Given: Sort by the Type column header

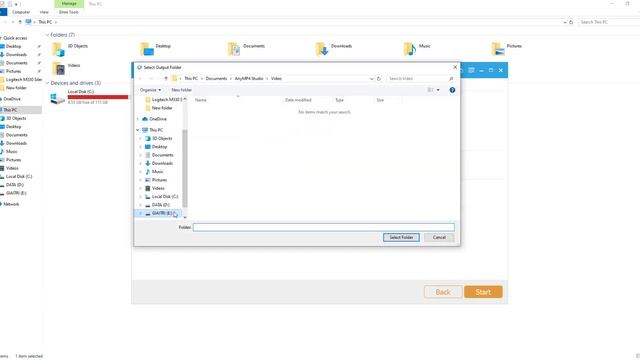Looking at the screenshot, I should (340, 100).
